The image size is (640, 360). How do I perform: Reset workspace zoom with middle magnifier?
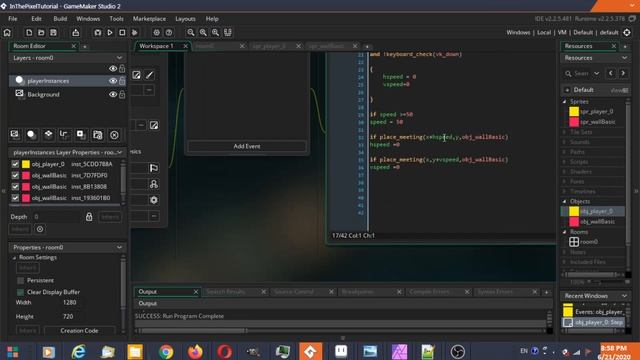tap(203, 33)
